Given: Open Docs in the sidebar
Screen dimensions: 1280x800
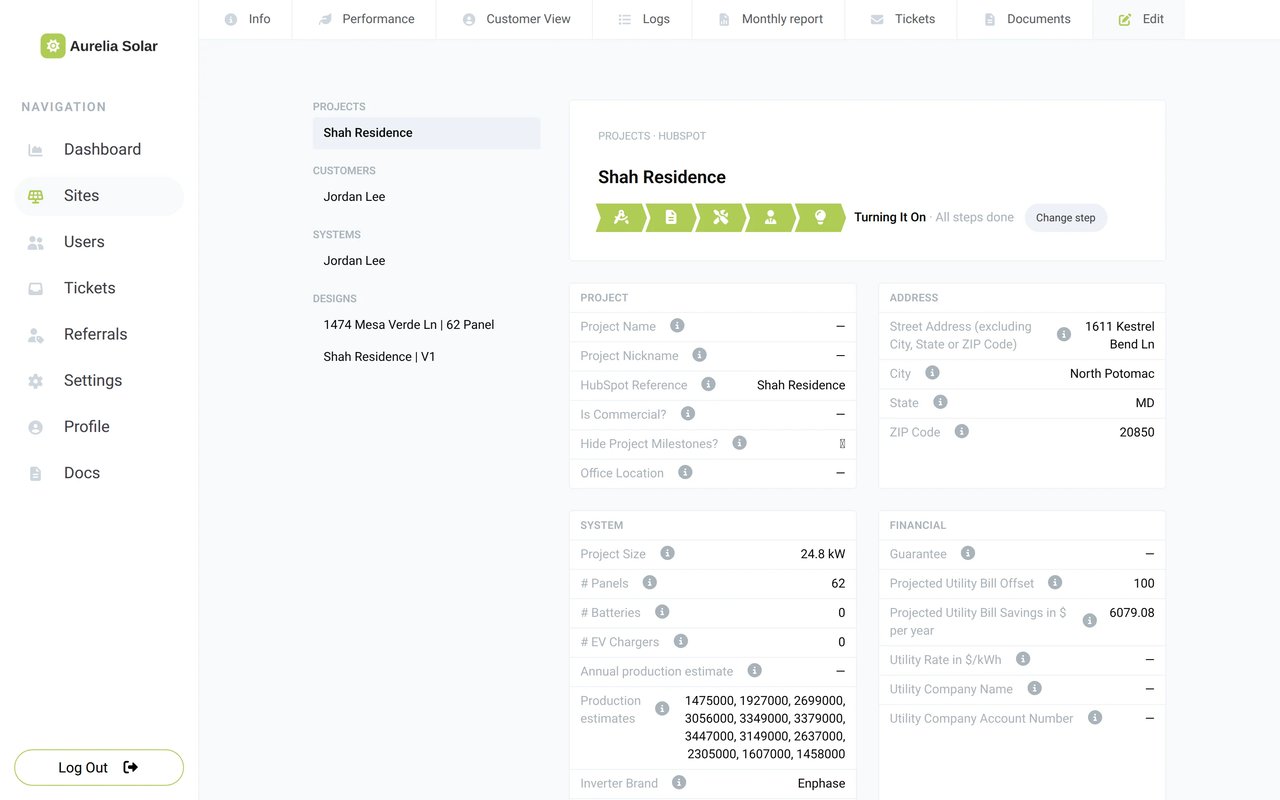Looking at the screenshot, I should [x=99, y=473].
